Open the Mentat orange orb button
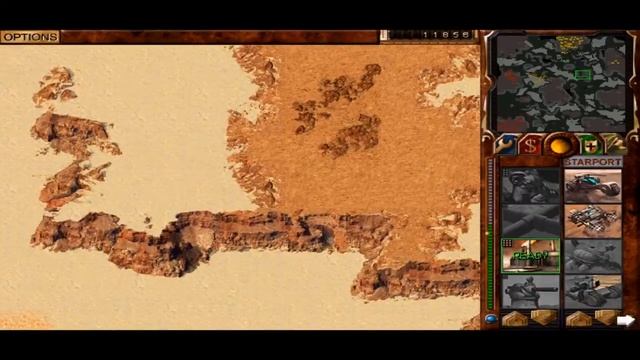The width and height of the screenshot is (640, 360). point(560,145)
